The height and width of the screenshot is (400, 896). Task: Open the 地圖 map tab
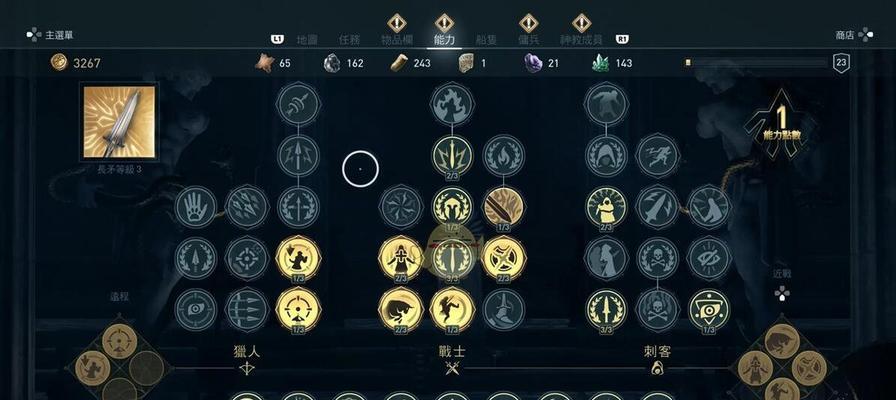point(307,39)
